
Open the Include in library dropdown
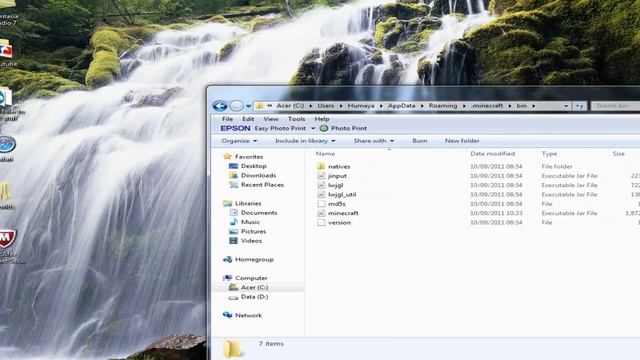[x=305, y=141]
